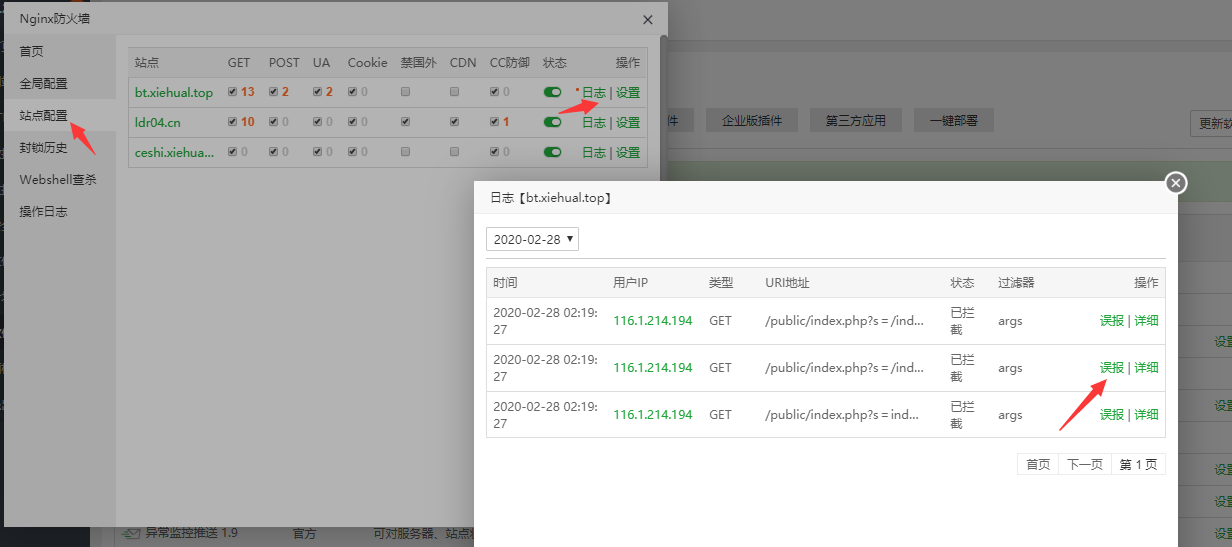Close the Nginx防火墙 window
1232x547 pixels.
coord(648,19)
